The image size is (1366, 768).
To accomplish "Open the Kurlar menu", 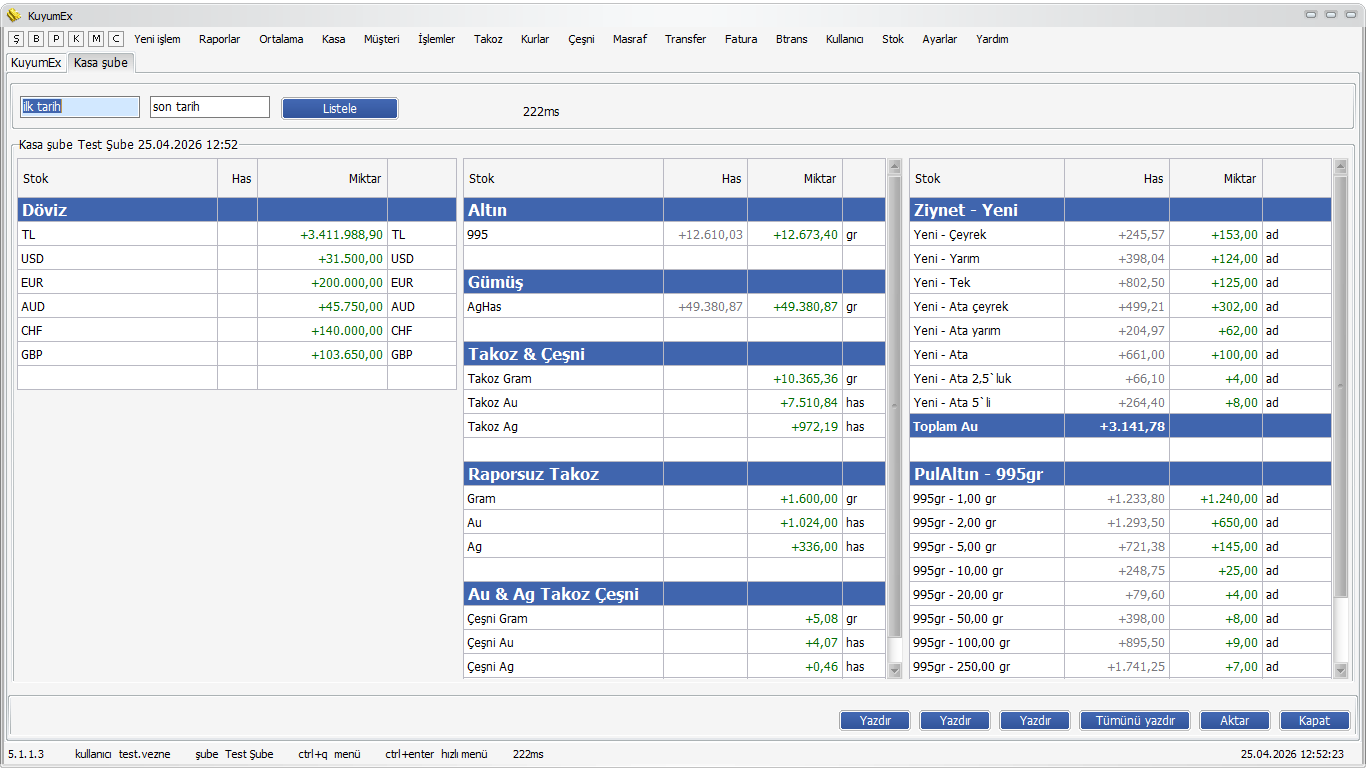I will (x=535, y=39).
